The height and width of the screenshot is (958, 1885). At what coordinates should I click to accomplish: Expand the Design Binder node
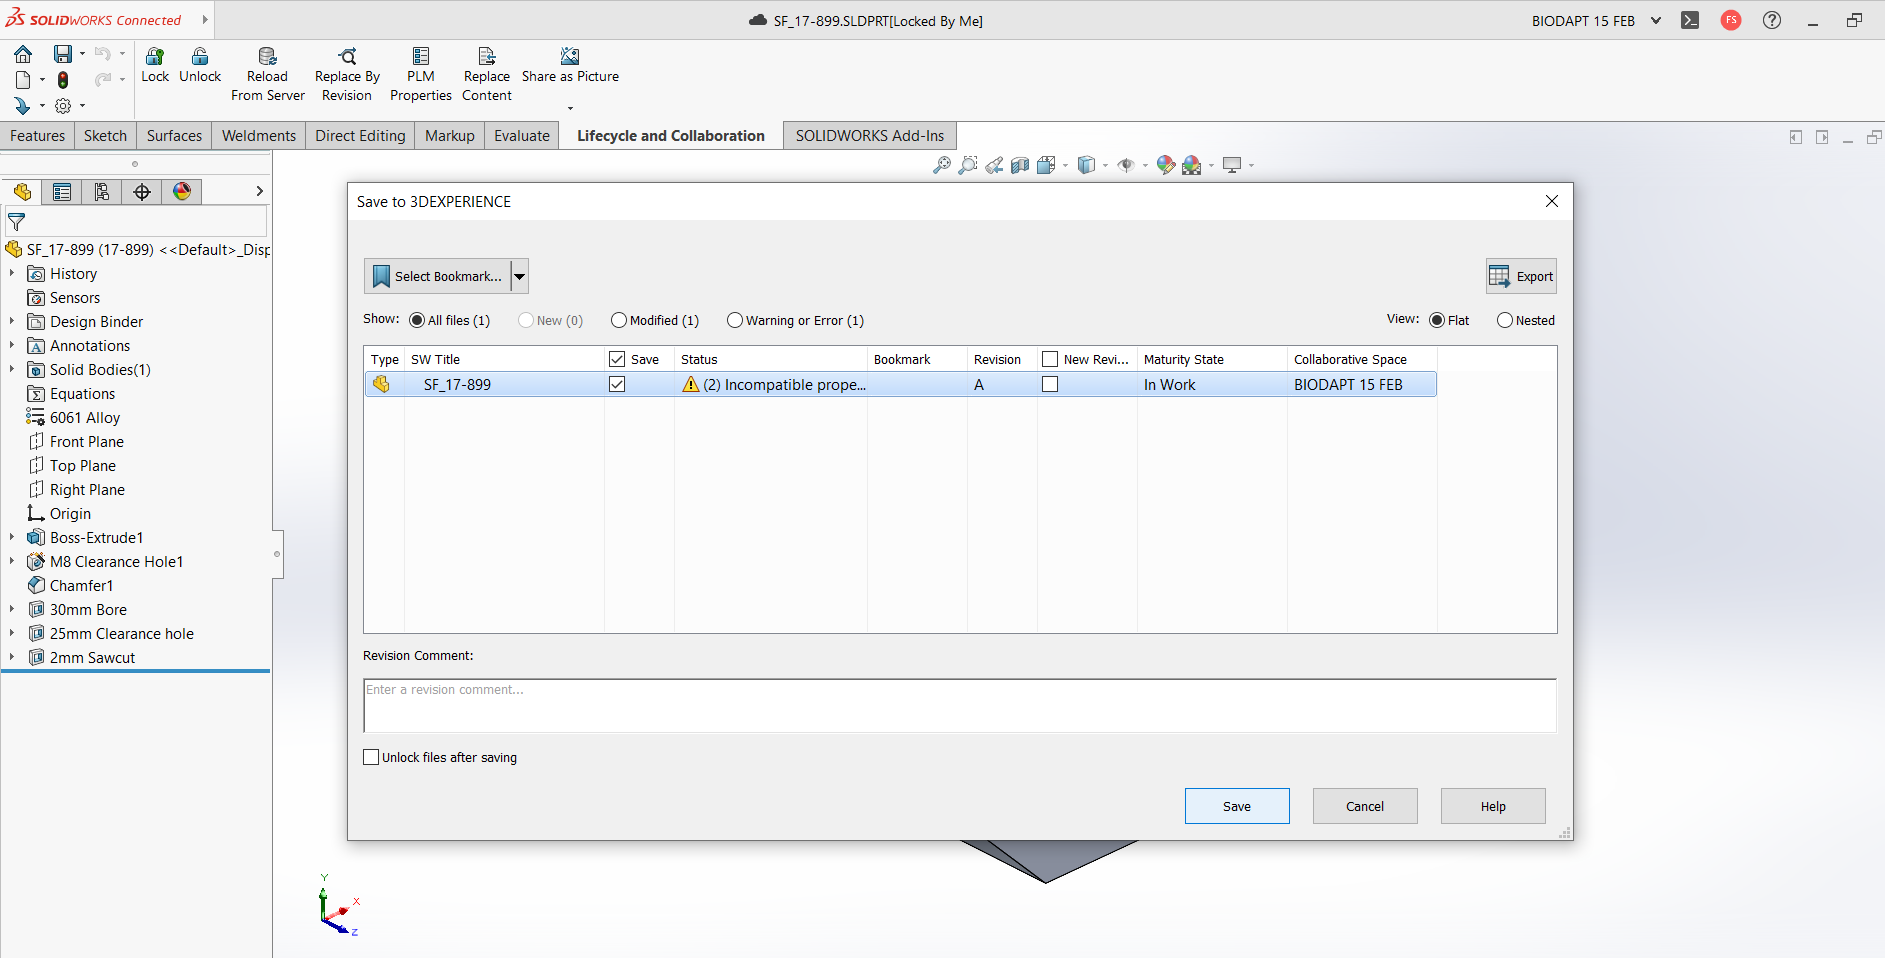pos(12,321)
